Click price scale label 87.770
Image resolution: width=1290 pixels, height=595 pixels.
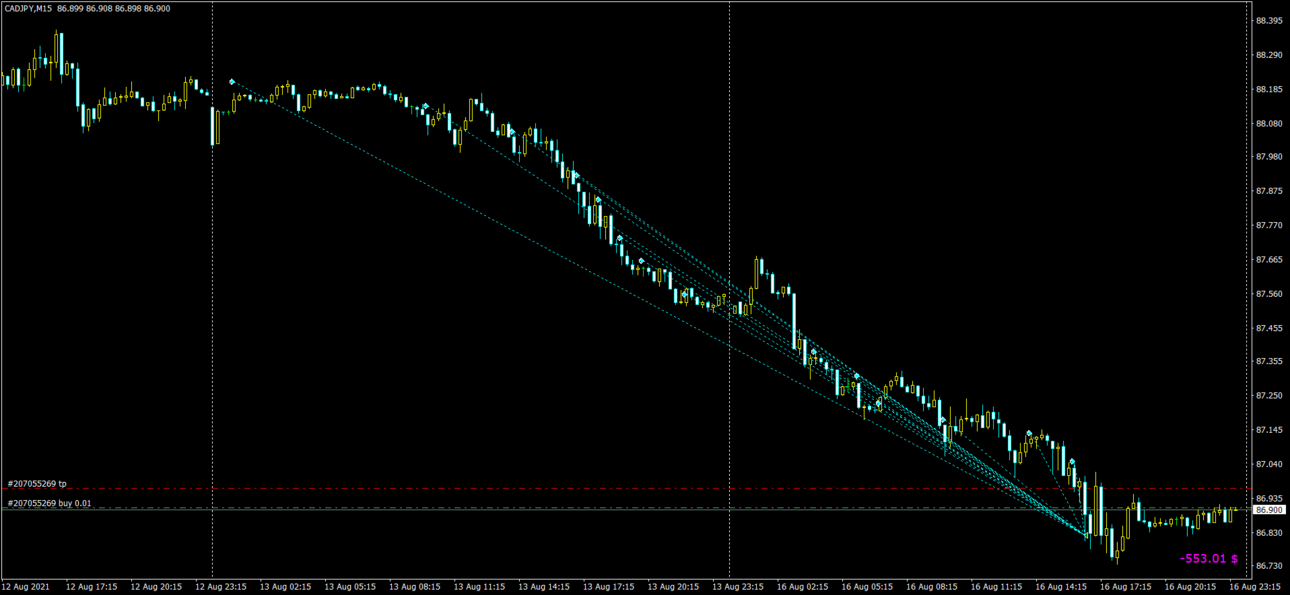(1269, 226)
